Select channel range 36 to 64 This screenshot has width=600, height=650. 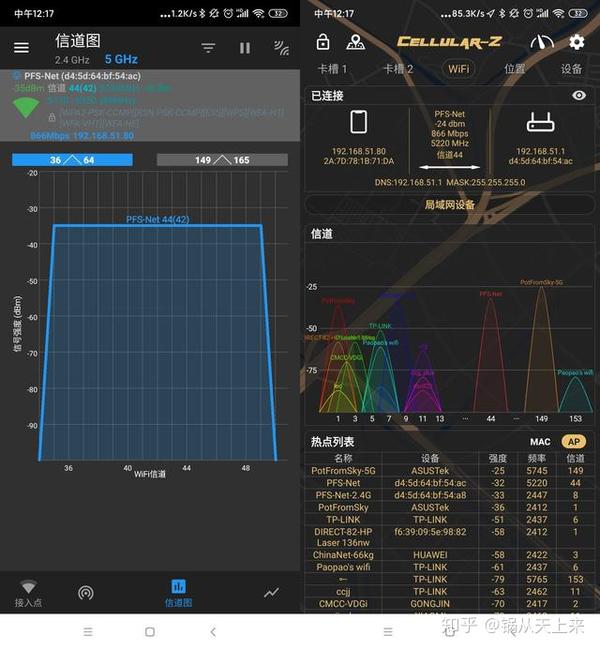pos(72,160)
